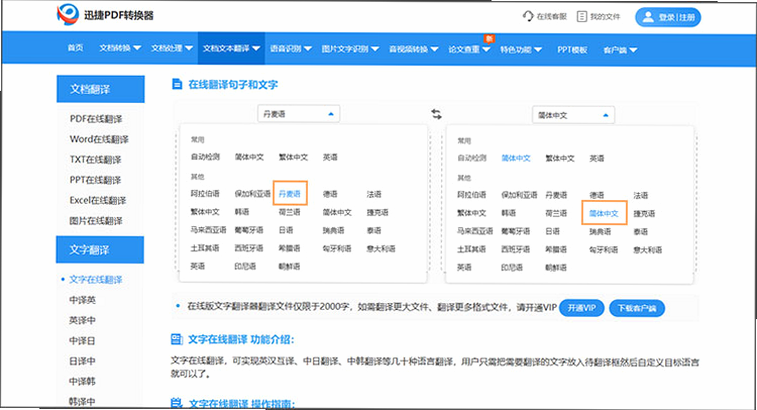The image size is (757, 410).
Task: Choose 法语 in source language panel
Action: coord(374,194)
